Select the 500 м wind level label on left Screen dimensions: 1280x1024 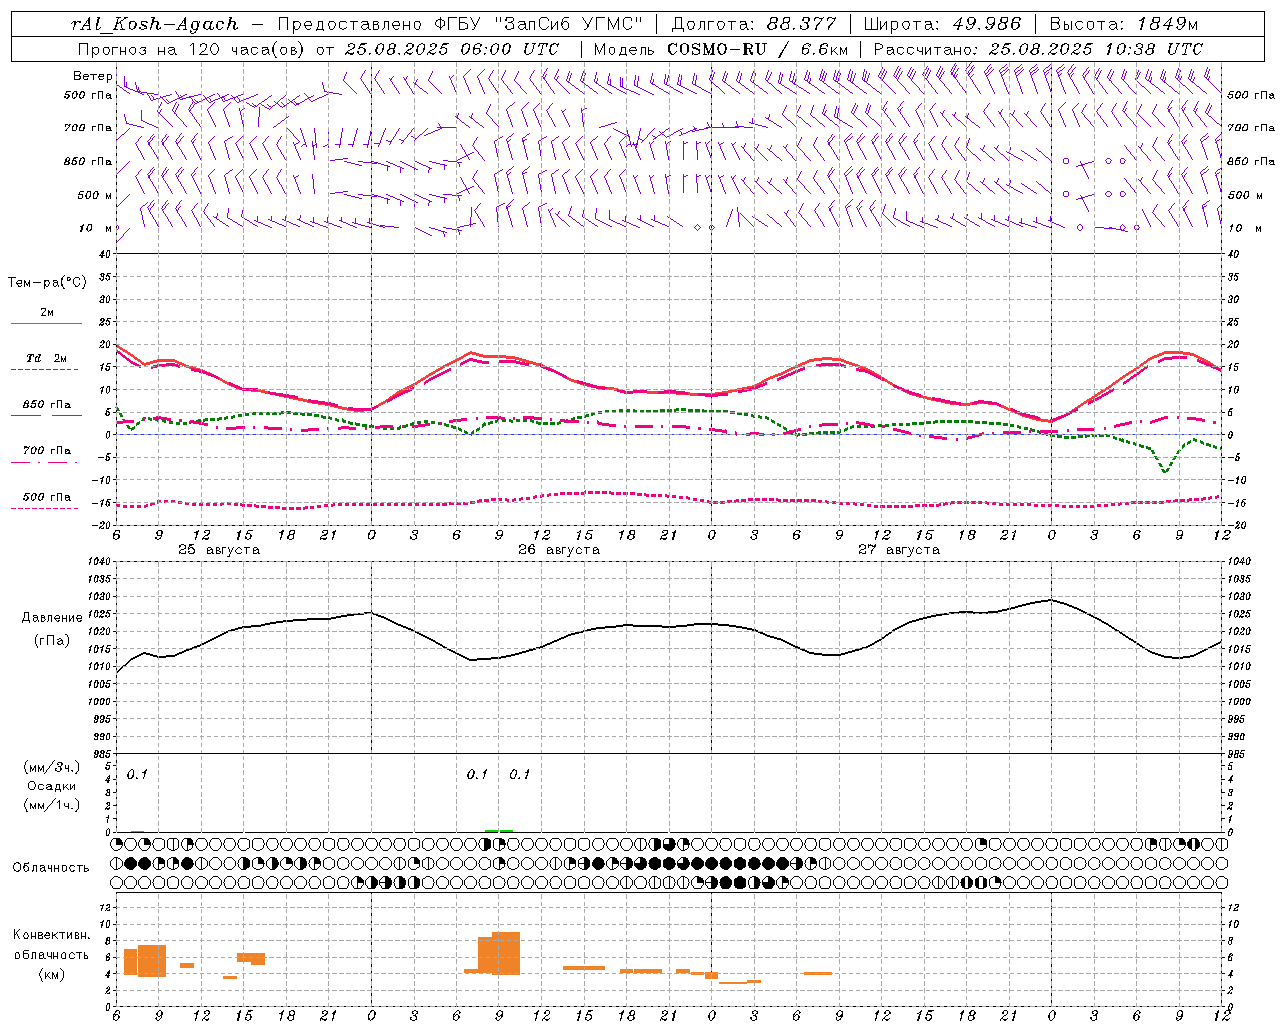[x=95, y=195]
